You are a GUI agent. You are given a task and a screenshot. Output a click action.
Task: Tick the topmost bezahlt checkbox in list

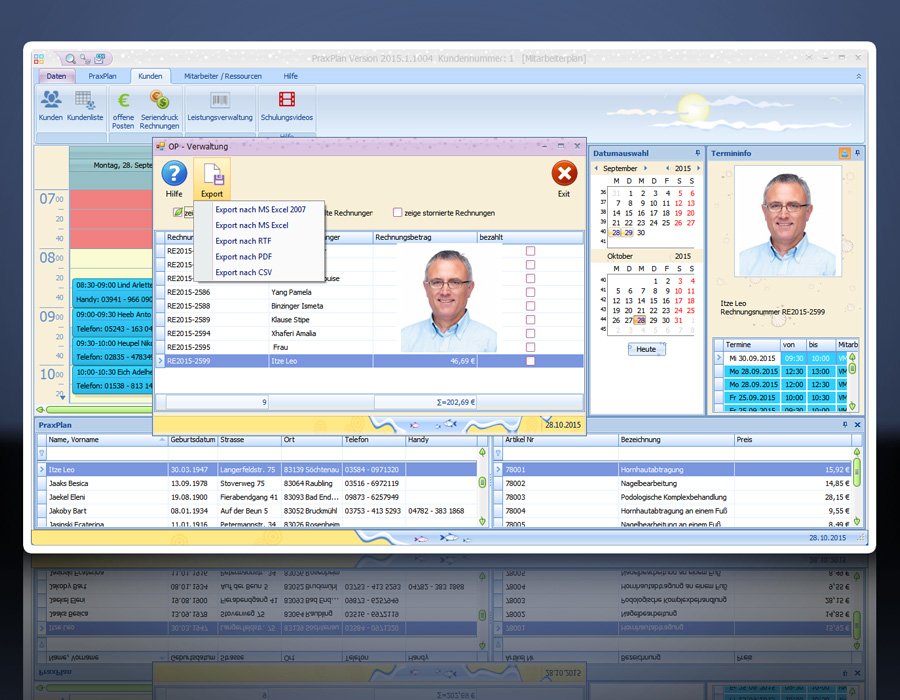pyautogui.click(x=530, y=251)
